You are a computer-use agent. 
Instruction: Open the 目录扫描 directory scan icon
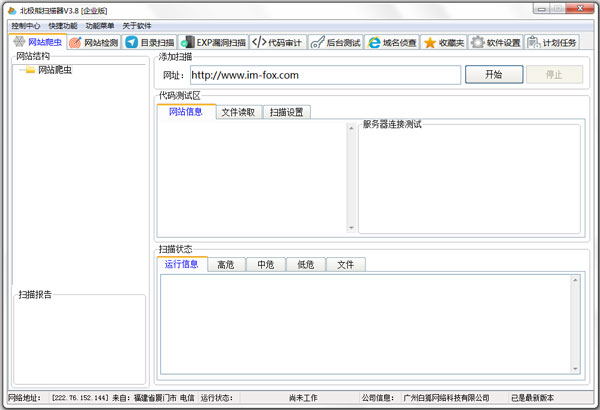(x=132, y=43)
